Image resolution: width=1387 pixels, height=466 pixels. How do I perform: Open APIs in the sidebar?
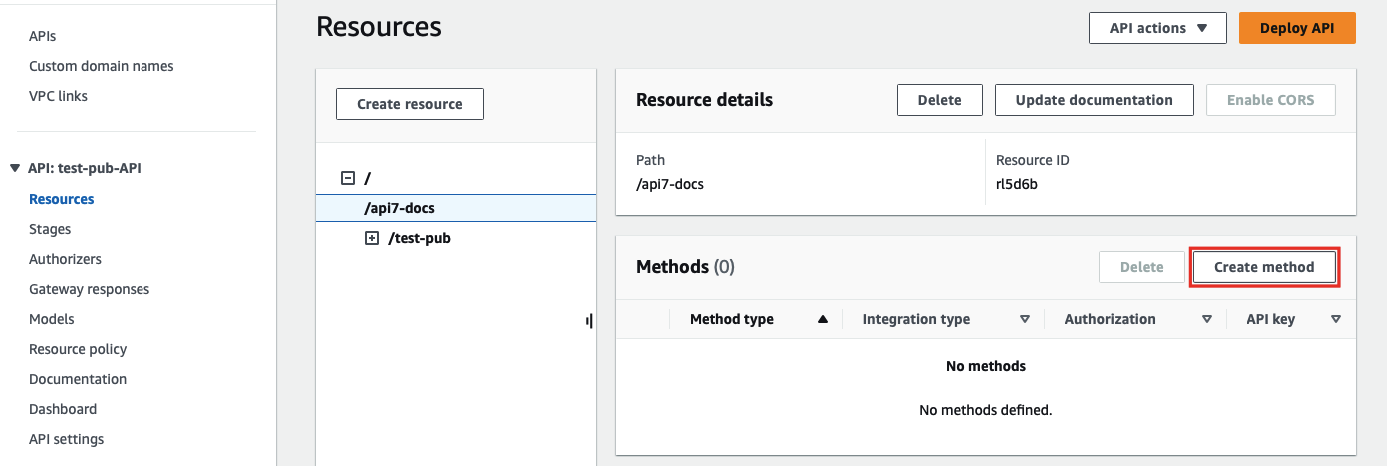(x=43, y=36)
